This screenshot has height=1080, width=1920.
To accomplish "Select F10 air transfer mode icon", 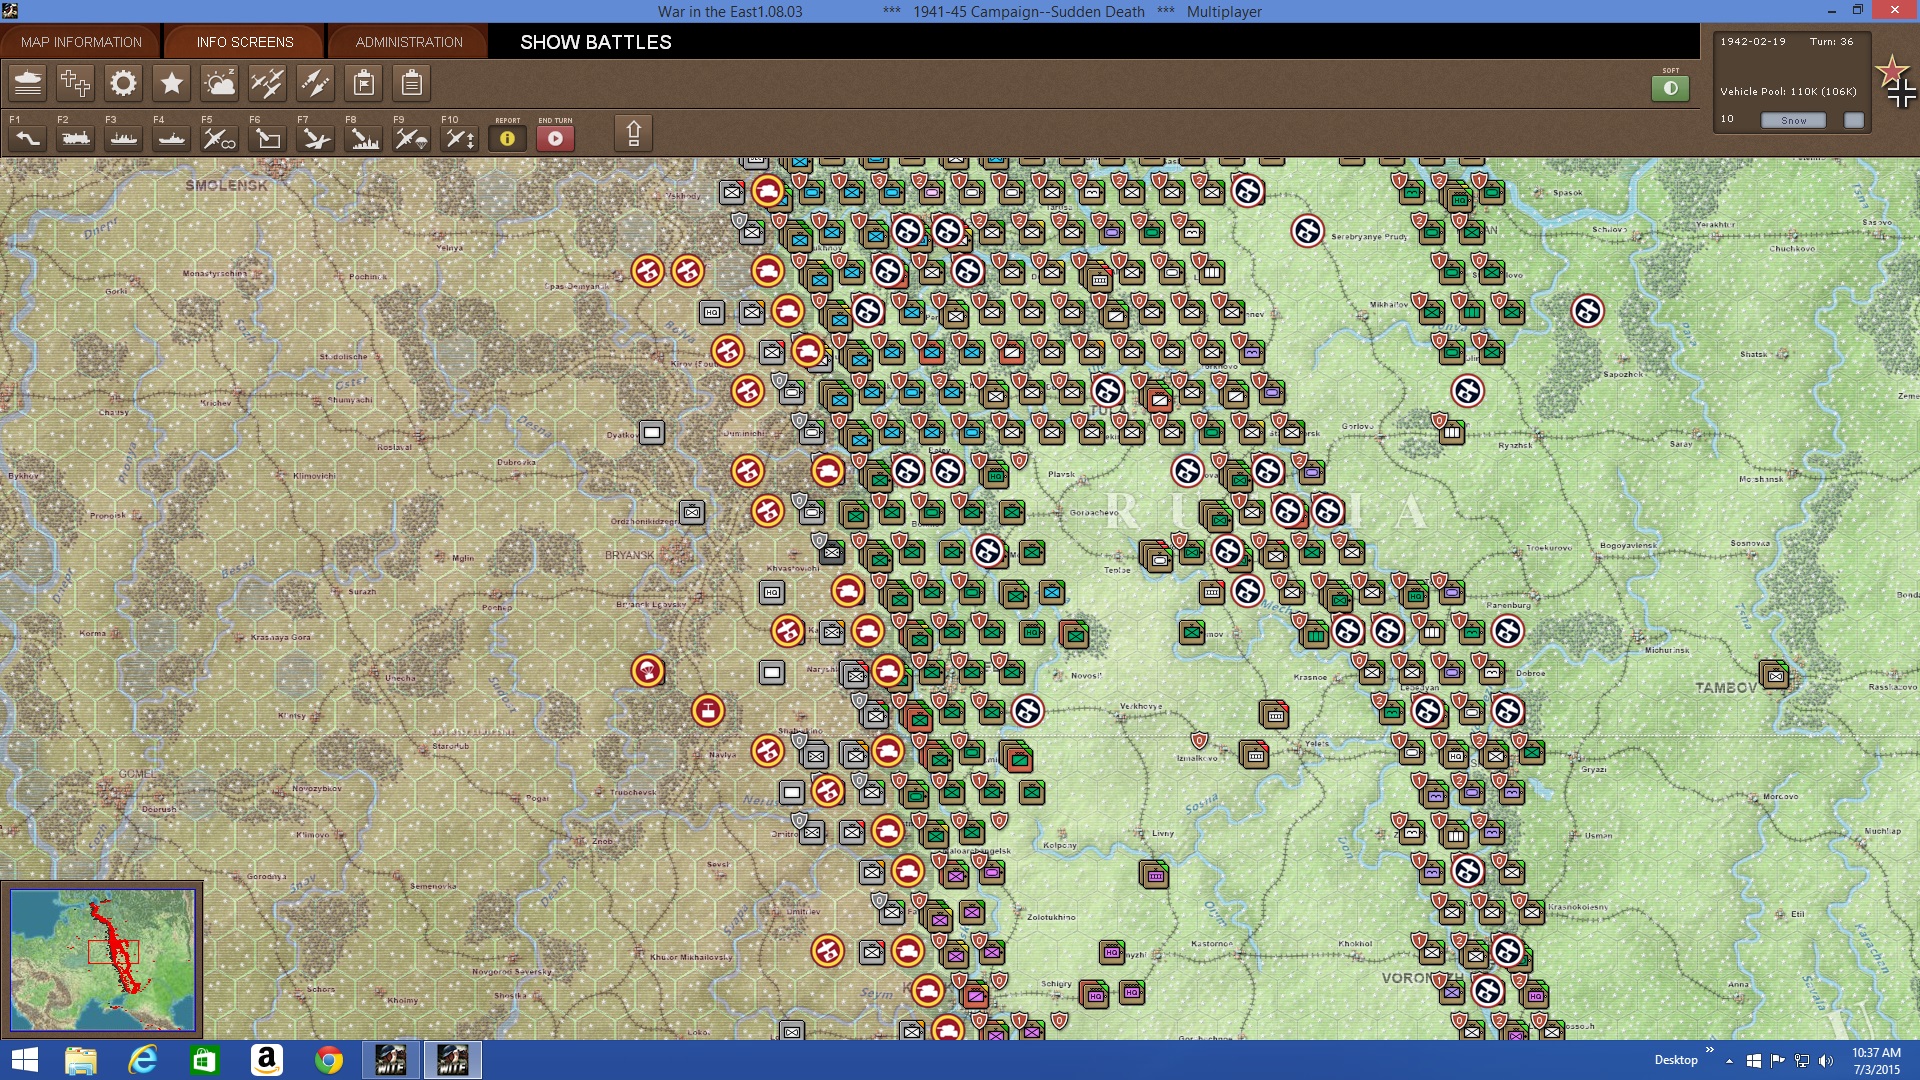I will [460, 139].
